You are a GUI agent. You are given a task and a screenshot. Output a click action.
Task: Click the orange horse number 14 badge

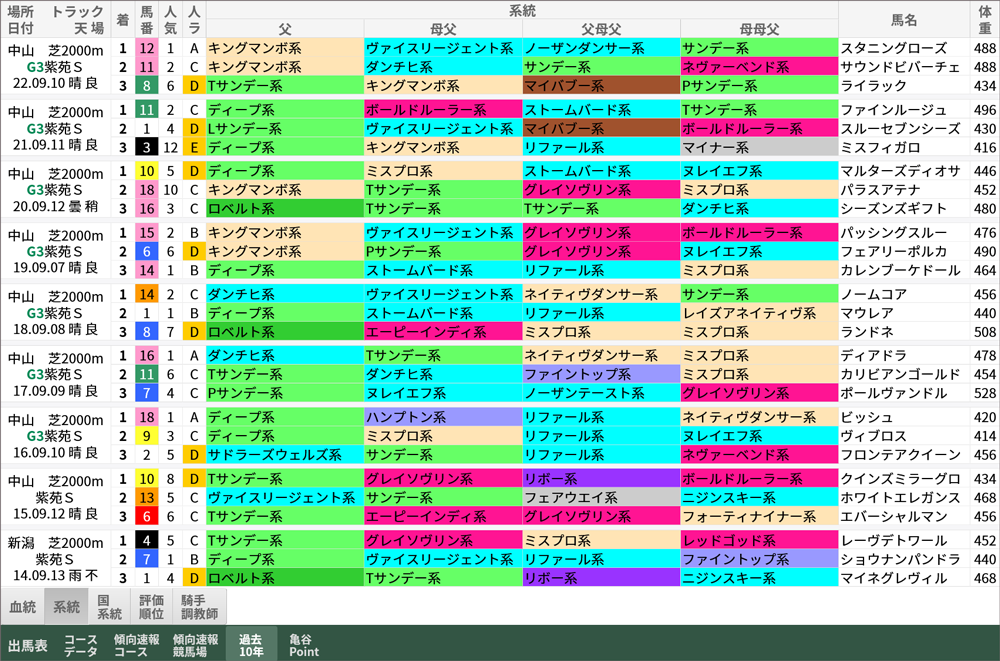tap(147, 294)
